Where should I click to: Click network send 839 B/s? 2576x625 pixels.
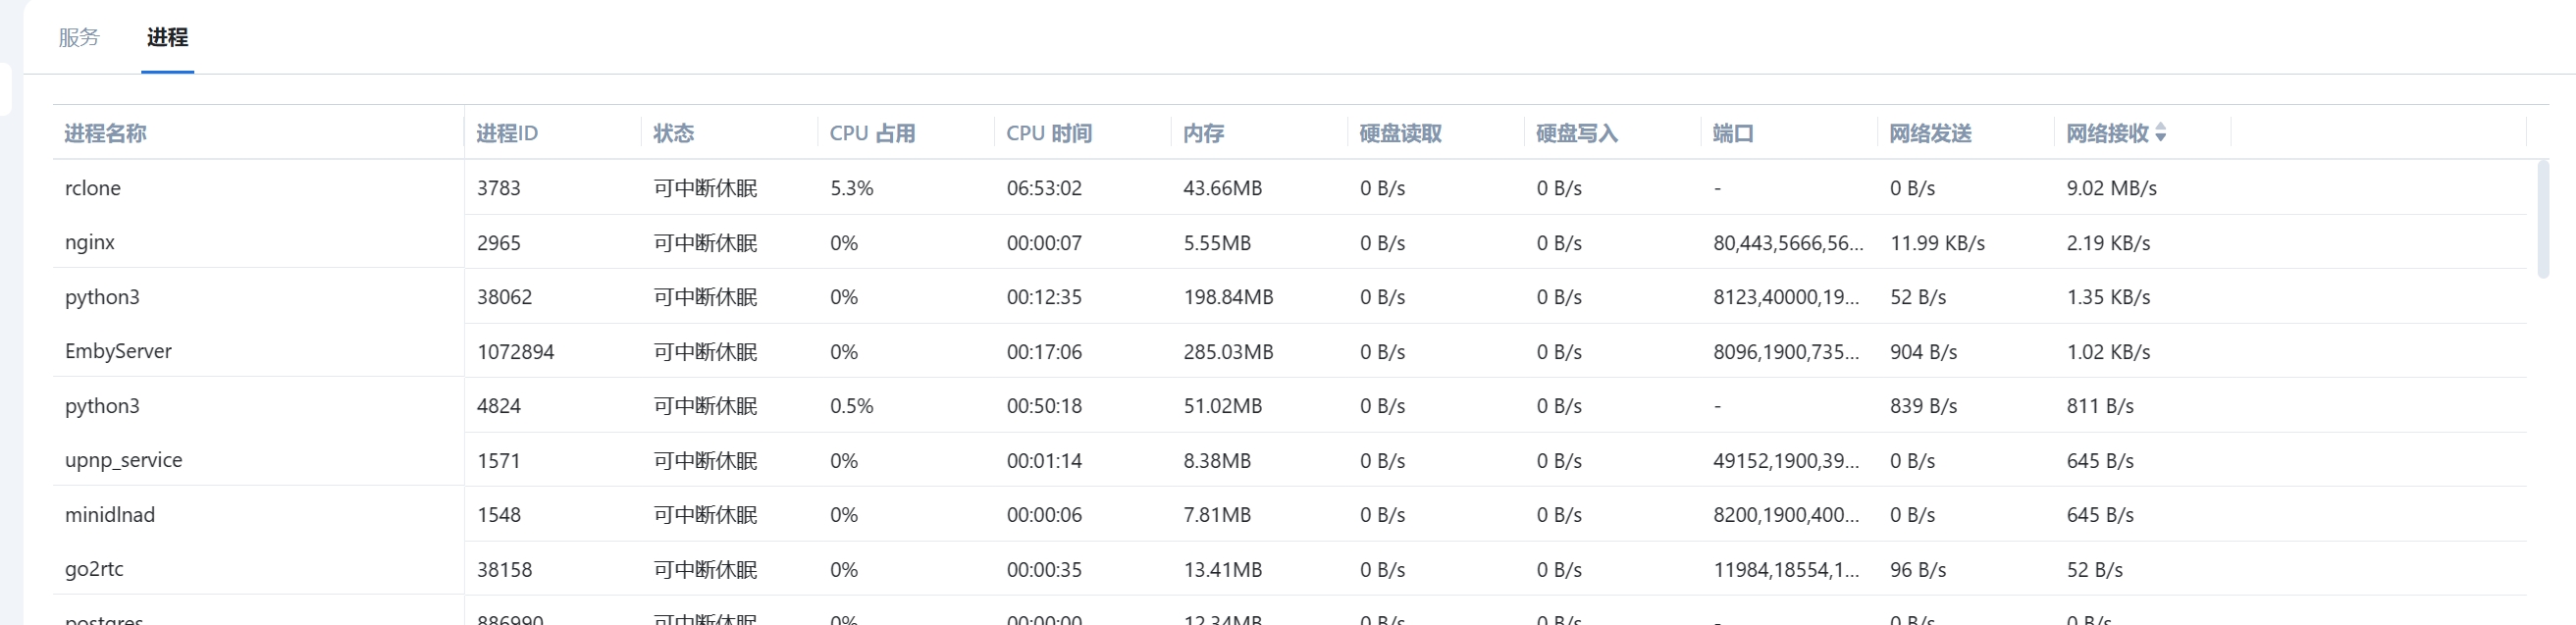pos(1924,406)
